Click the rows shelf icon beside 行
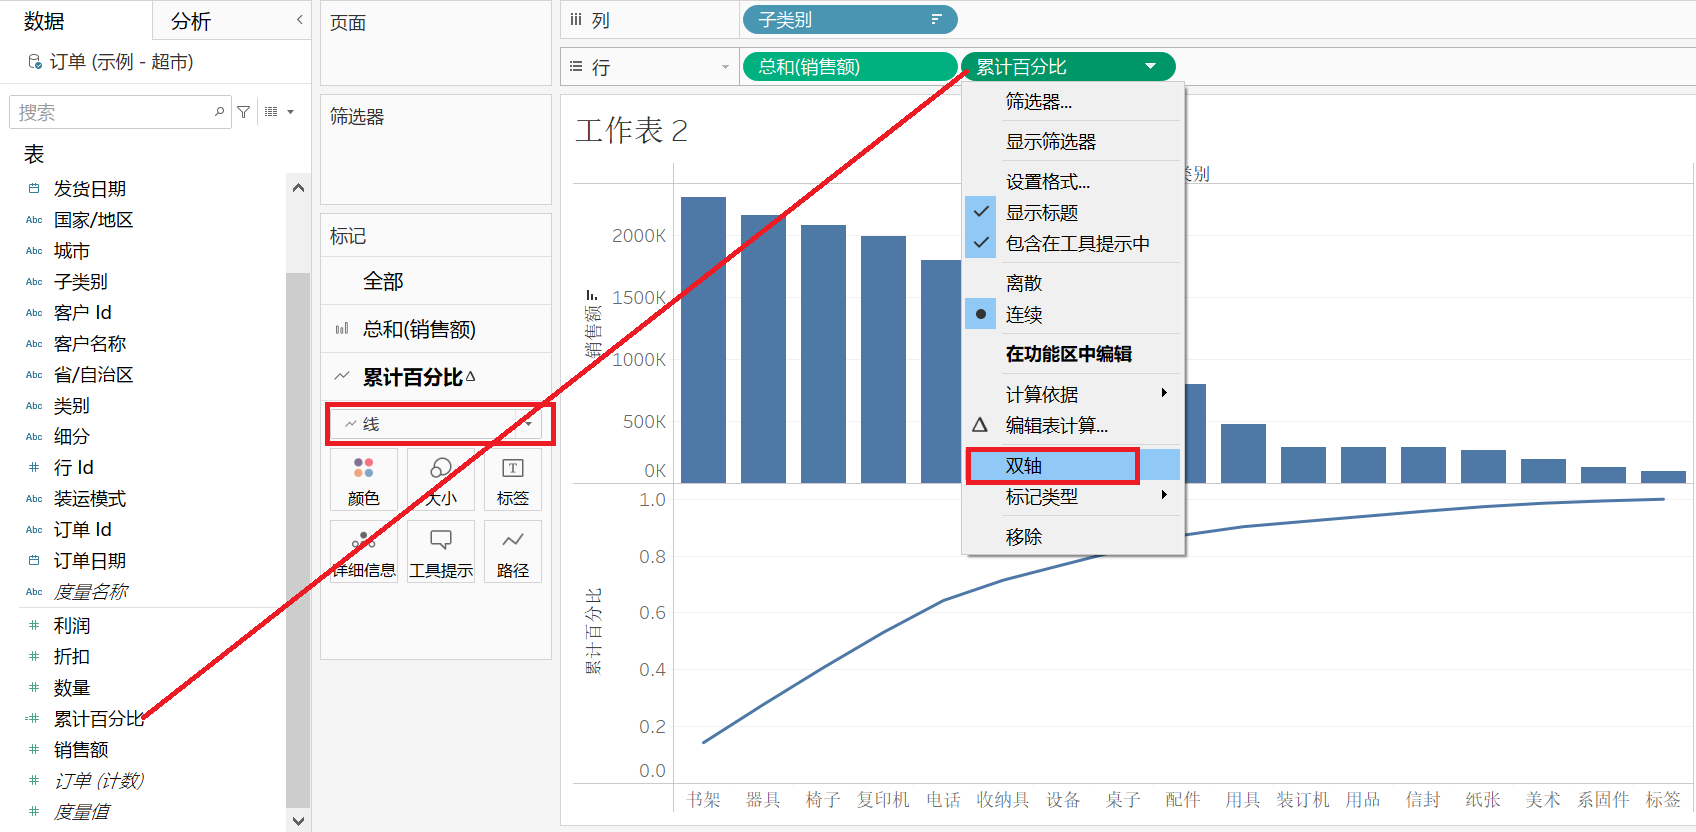The width and height of the screenshot is (1696, 832). pyautogui.click(x=576, y=67)
